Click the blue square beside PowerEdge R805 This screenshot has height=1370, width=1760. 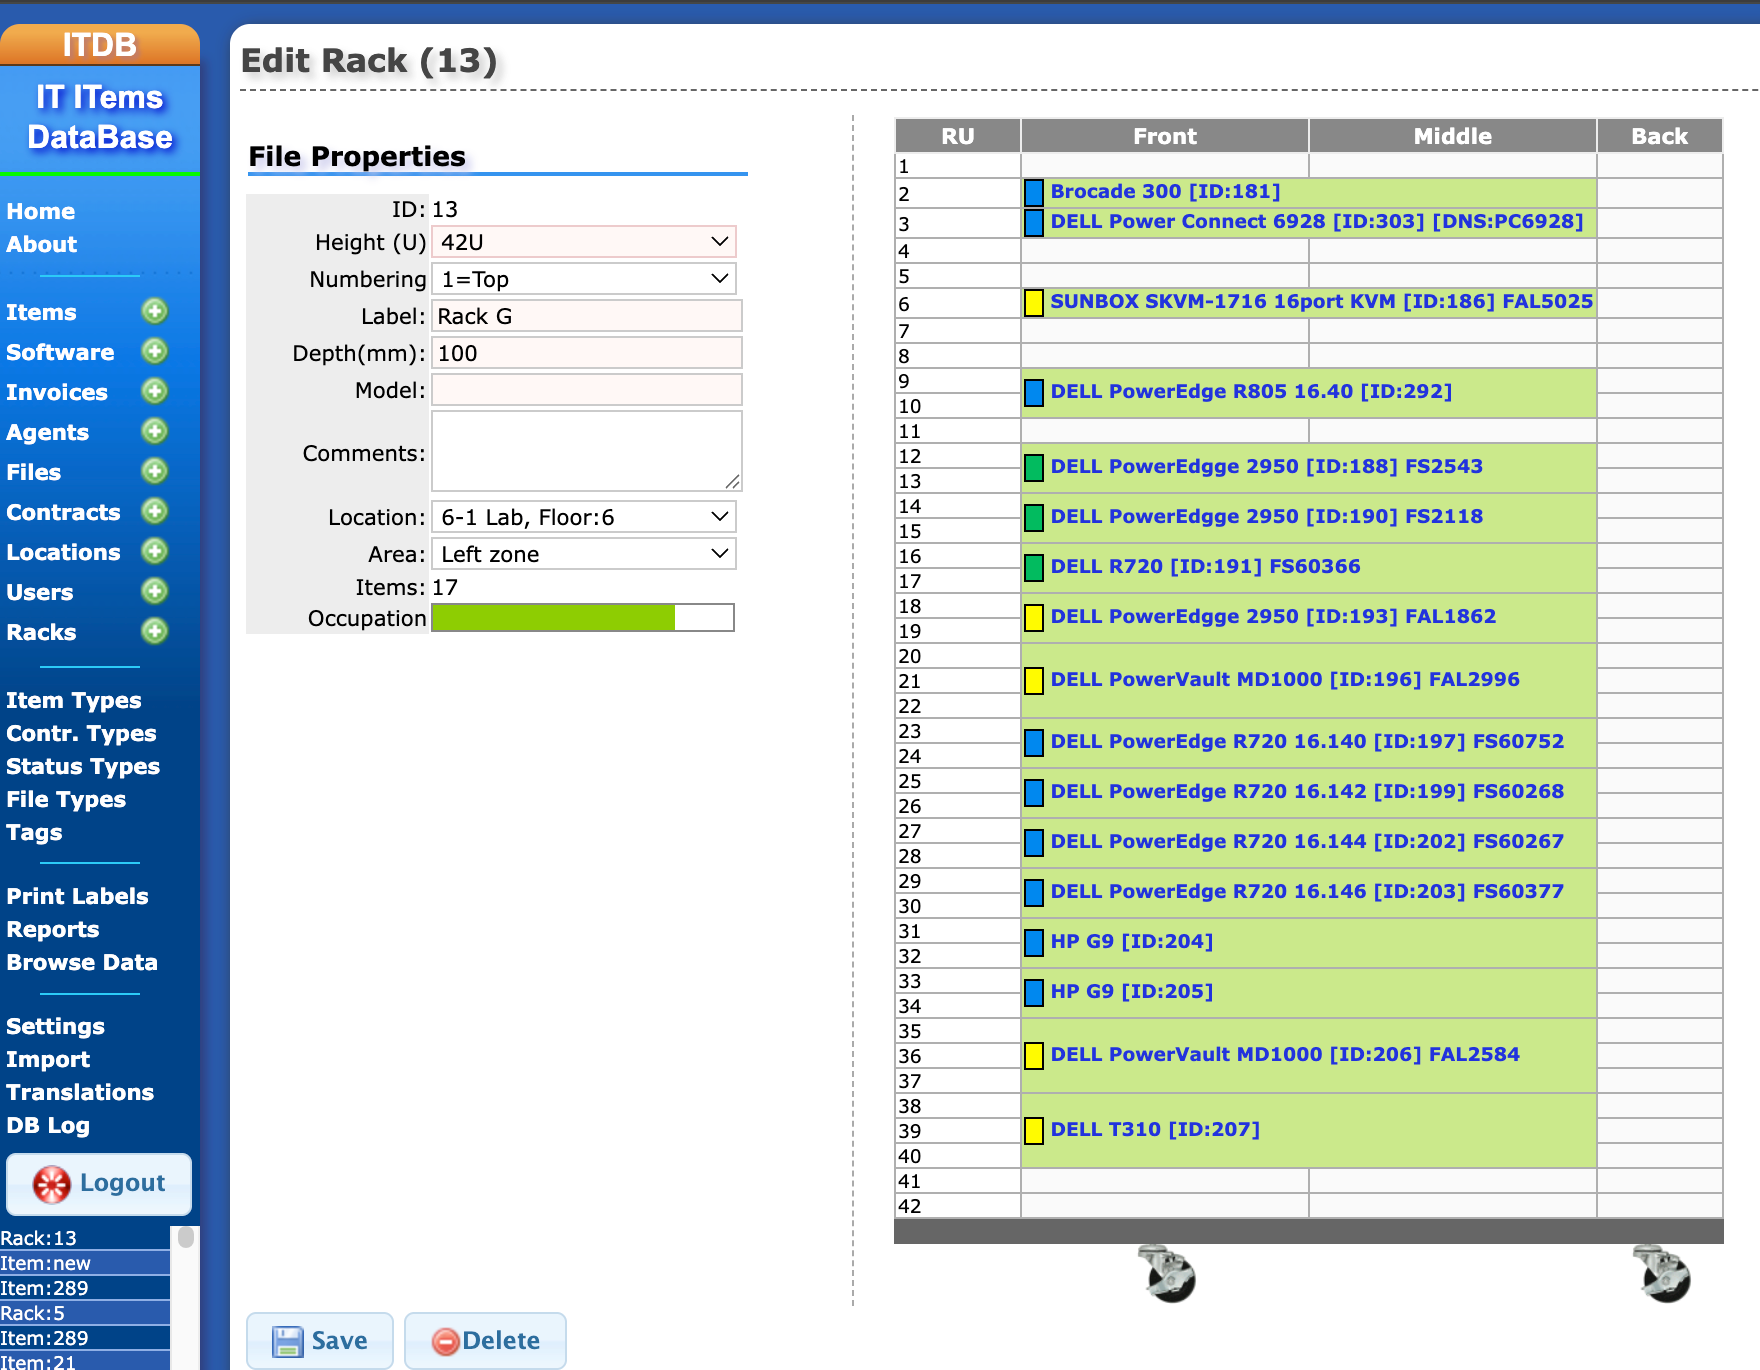pyautogui.click(x=1034, y=392)
